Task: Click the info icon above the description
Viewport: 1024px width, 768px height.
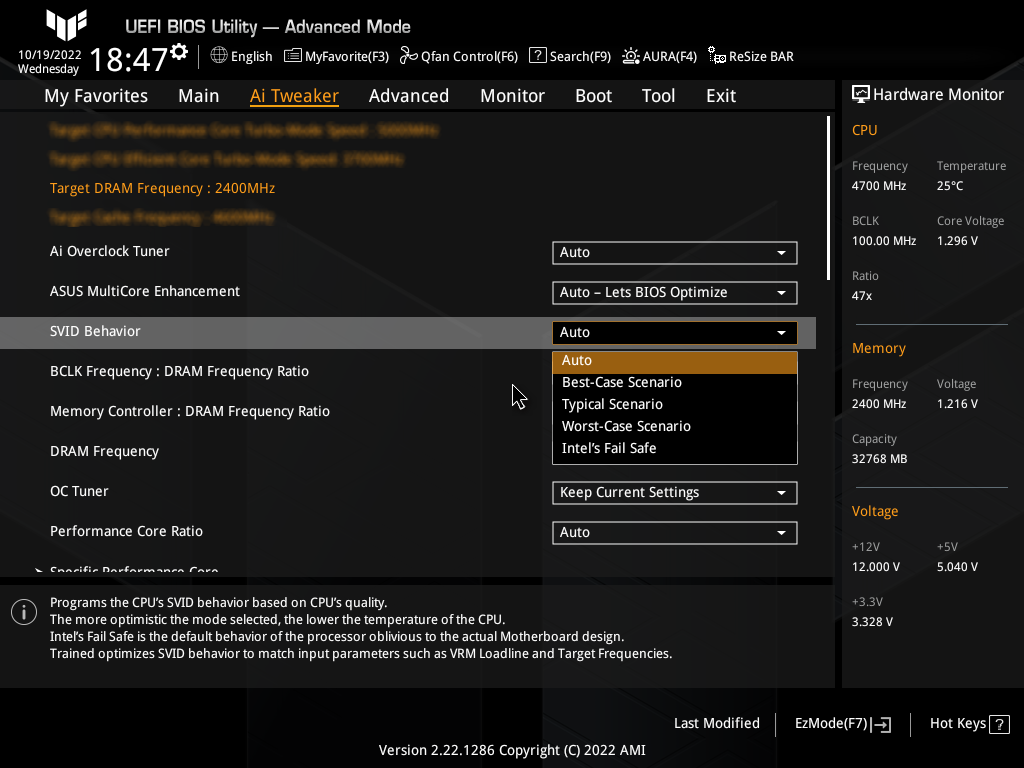Action: 23,611
